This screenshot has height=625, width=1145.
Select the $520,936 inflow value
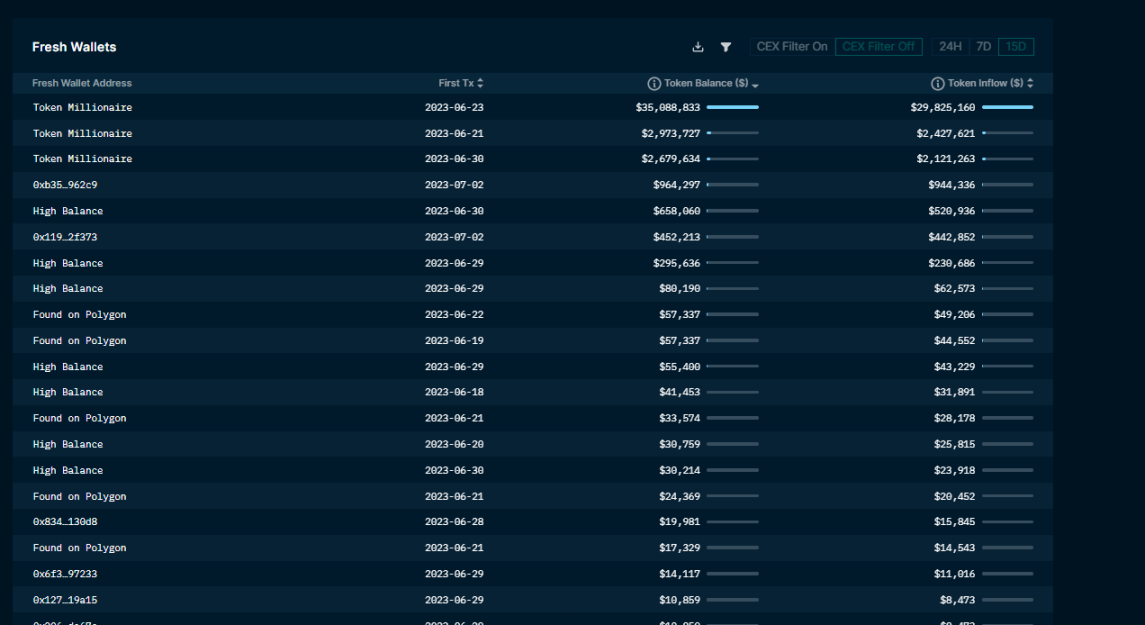tap(951, 211)
